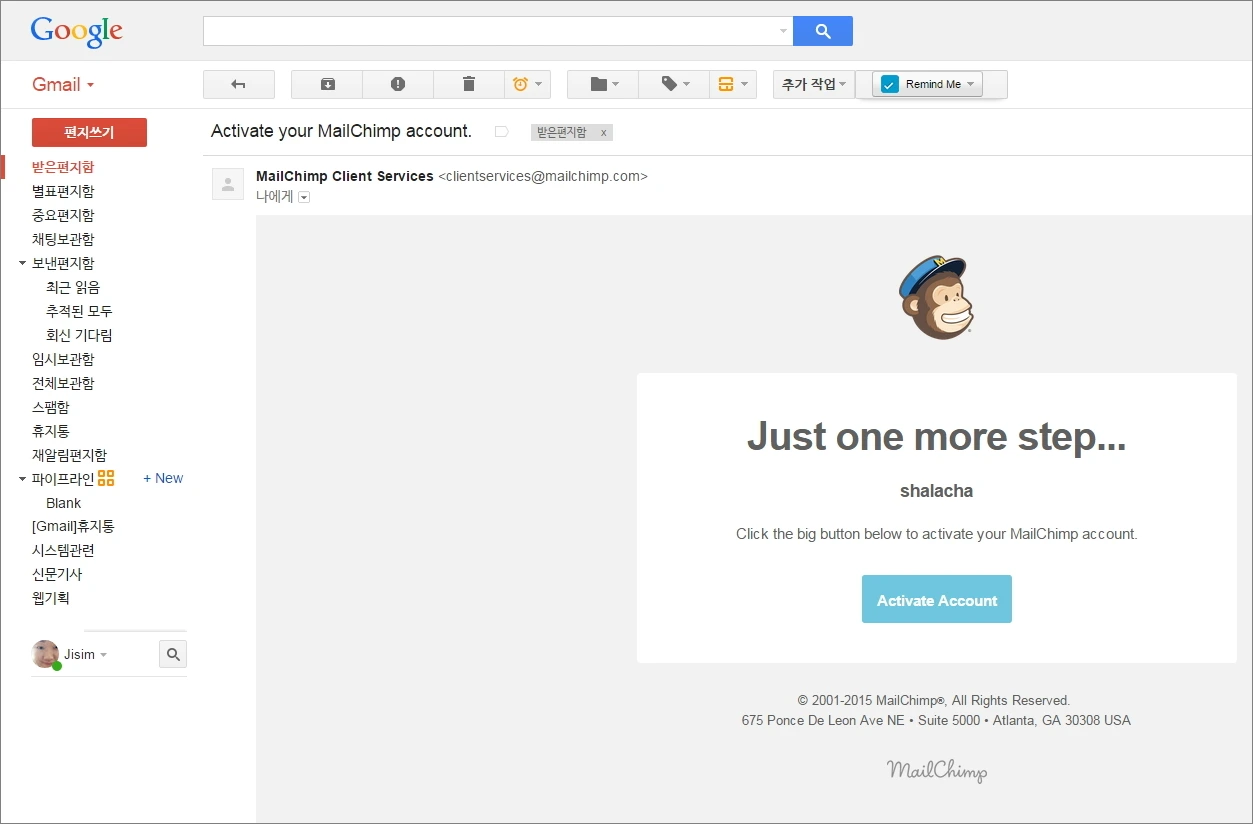1253x824 pixels.
Task: Open the 휴지통 folder
Action: pos(50,431)
